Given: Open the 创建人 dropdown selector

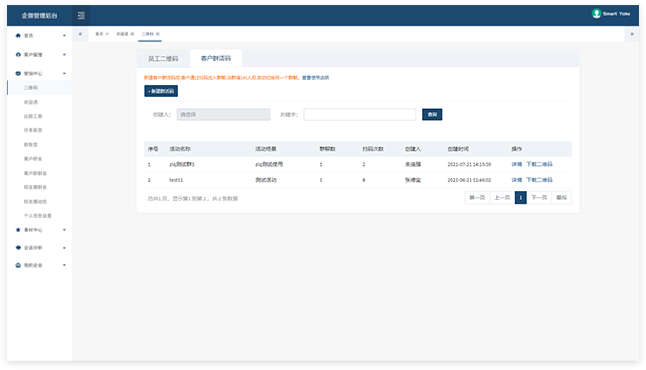Looking at the screenshot, I should 223,115.
